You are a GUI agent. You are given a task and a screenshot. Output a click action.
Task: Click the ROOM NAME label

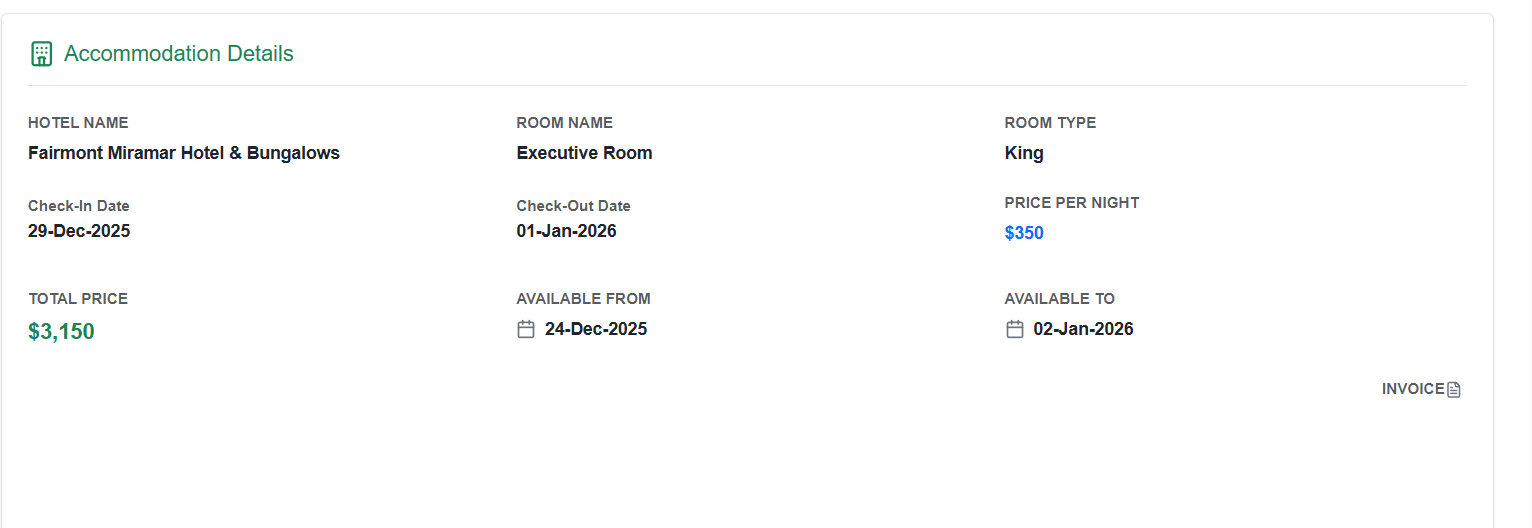tap(564, 123)
